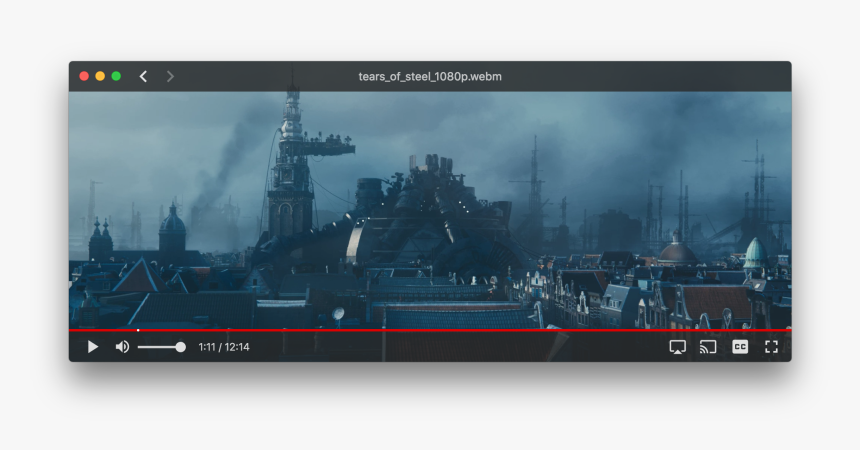Click the tears_of_steel_1080p.webm title

(x=430, y=76)
